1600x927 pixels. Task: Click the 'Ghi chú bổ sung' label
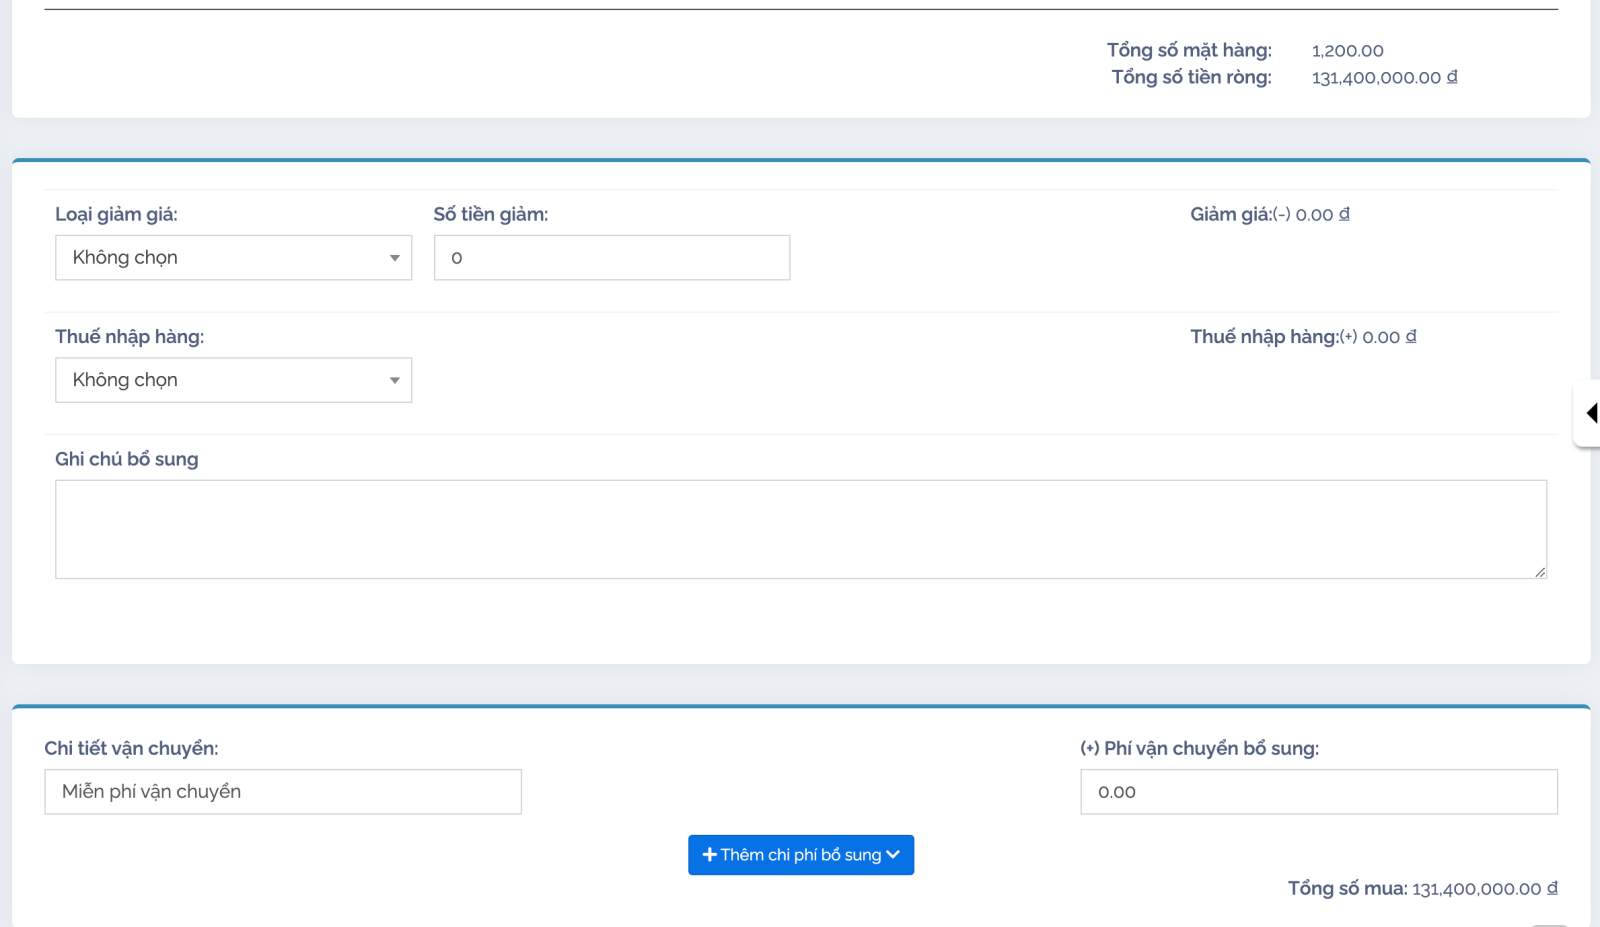click(x=126, y=459)
